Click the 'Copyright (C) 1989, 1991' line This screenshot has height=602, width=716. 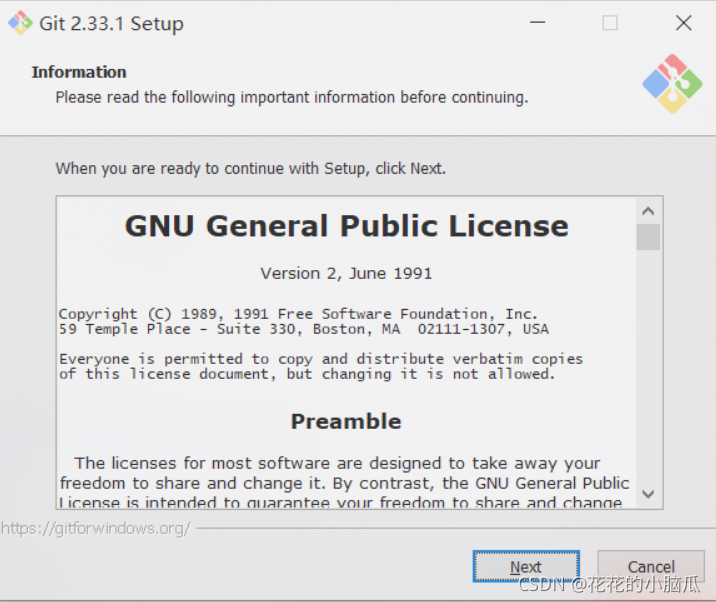coord(298,314)
